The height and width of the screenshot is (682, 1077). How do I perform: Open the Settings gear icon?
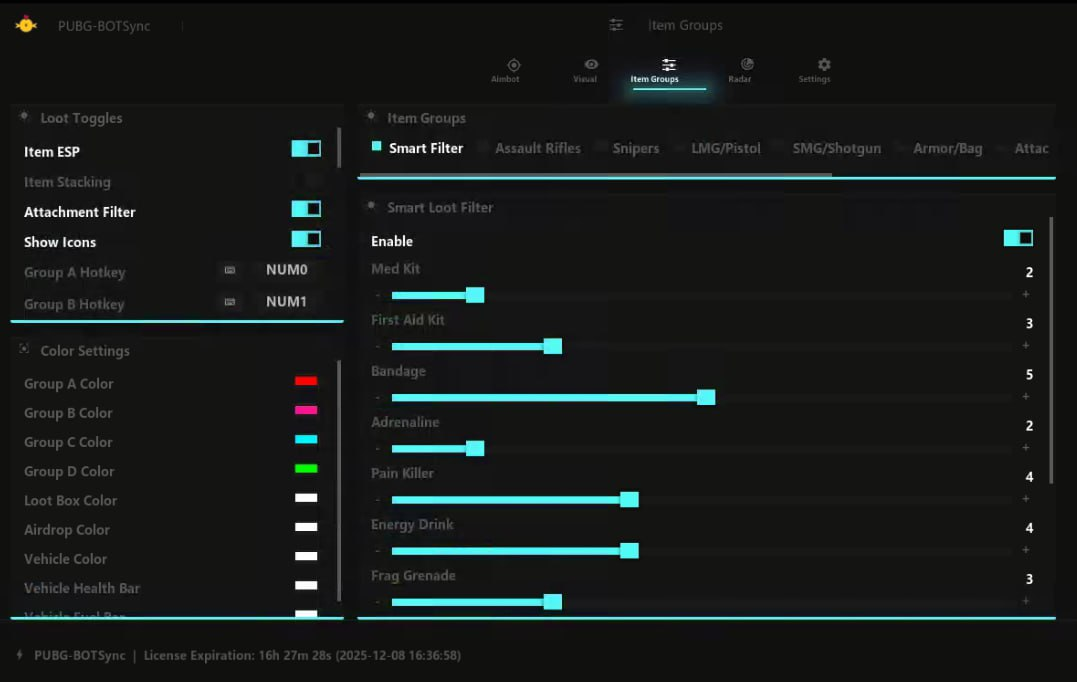tap(824, 65)
